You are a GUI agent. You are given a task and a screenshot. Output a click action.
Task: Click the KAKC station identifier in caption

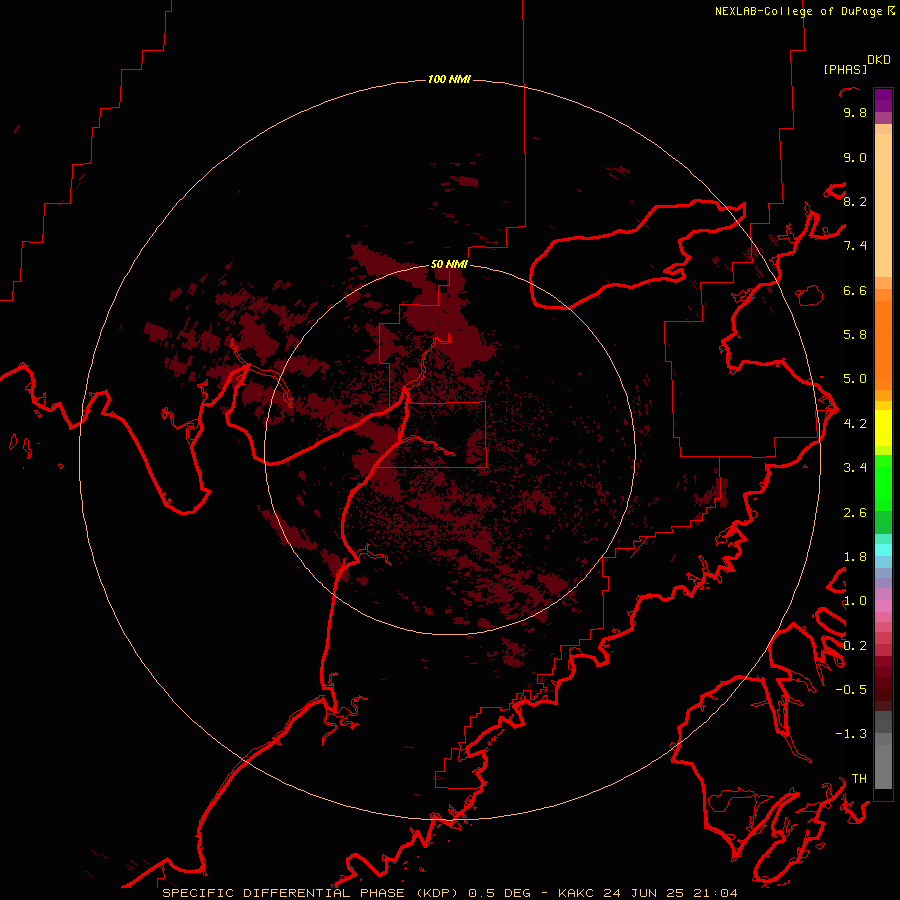click(x=578, y=893)
